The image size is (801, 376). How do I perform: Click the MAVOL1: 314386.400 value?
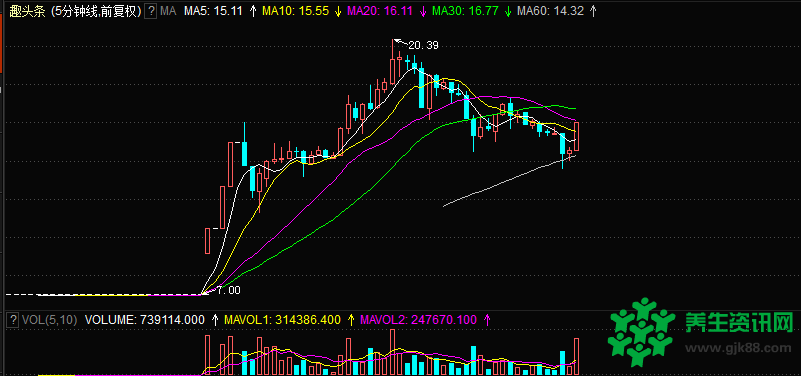[x=282, y=320]
